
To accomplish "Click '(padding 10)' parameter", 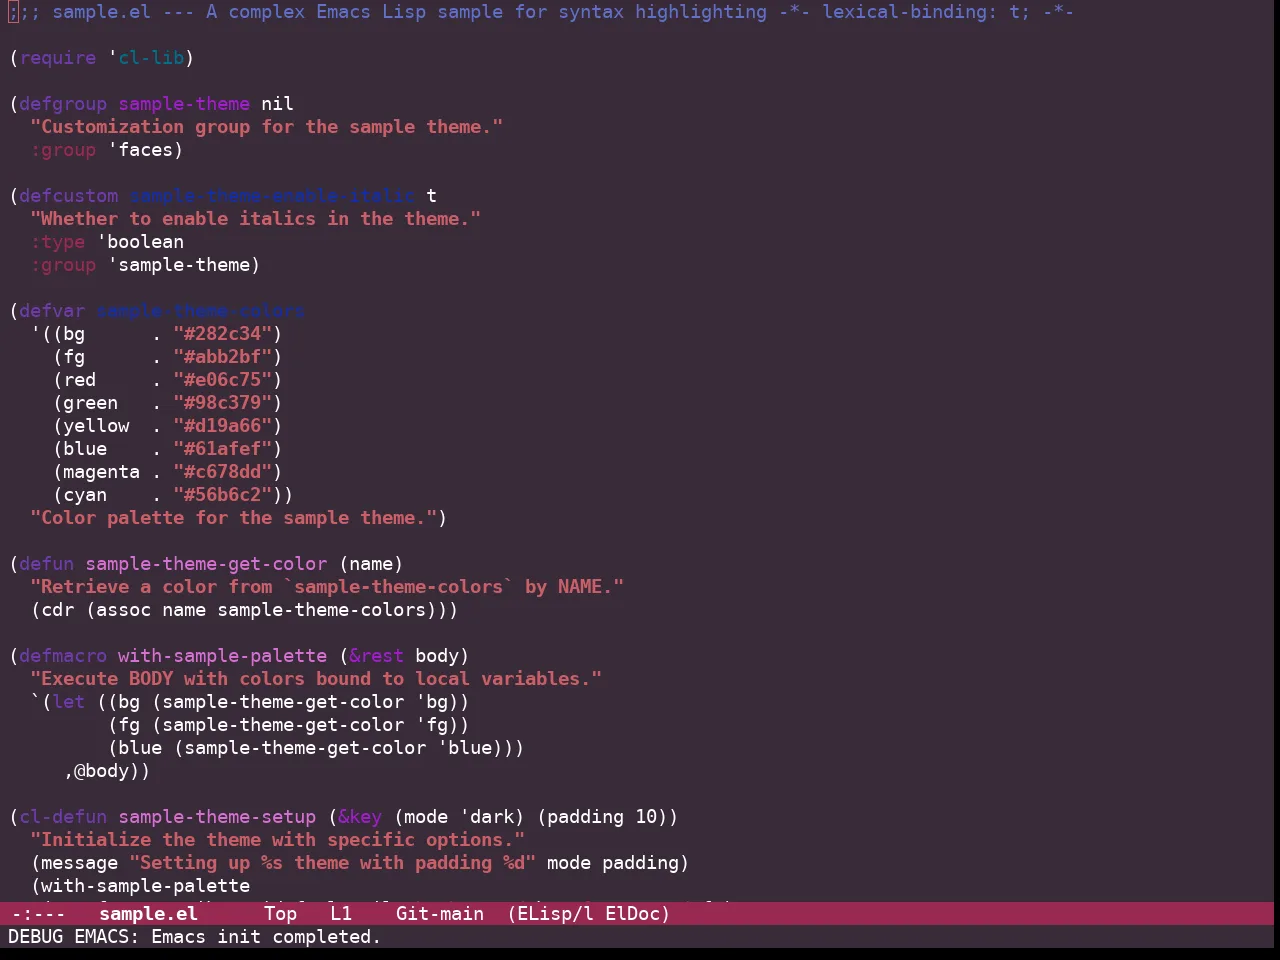I will coord(602,817).
